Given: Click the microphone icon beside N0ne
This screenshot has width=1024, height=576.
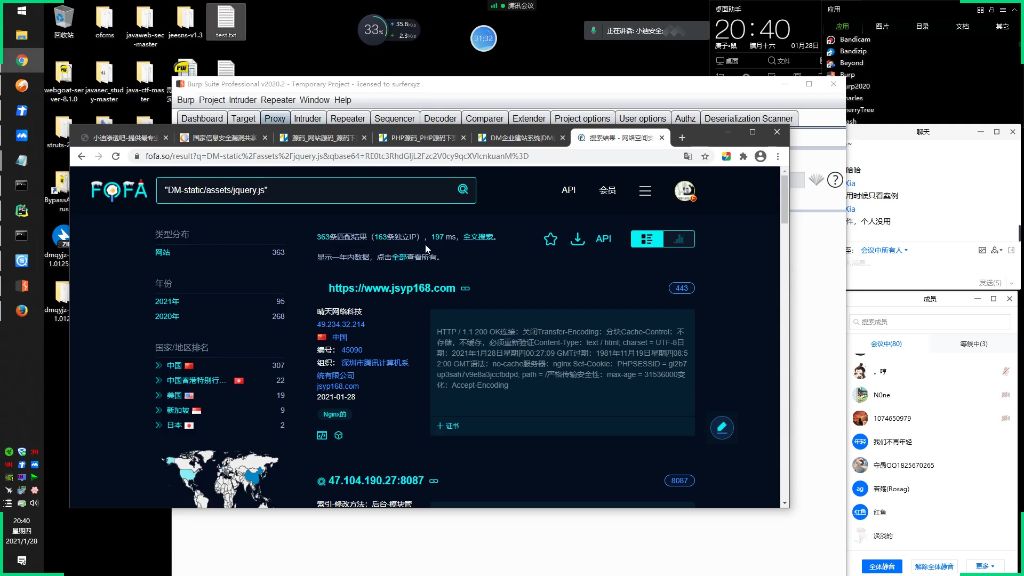Looking at the screenshot, I should tap(1006, 394).
